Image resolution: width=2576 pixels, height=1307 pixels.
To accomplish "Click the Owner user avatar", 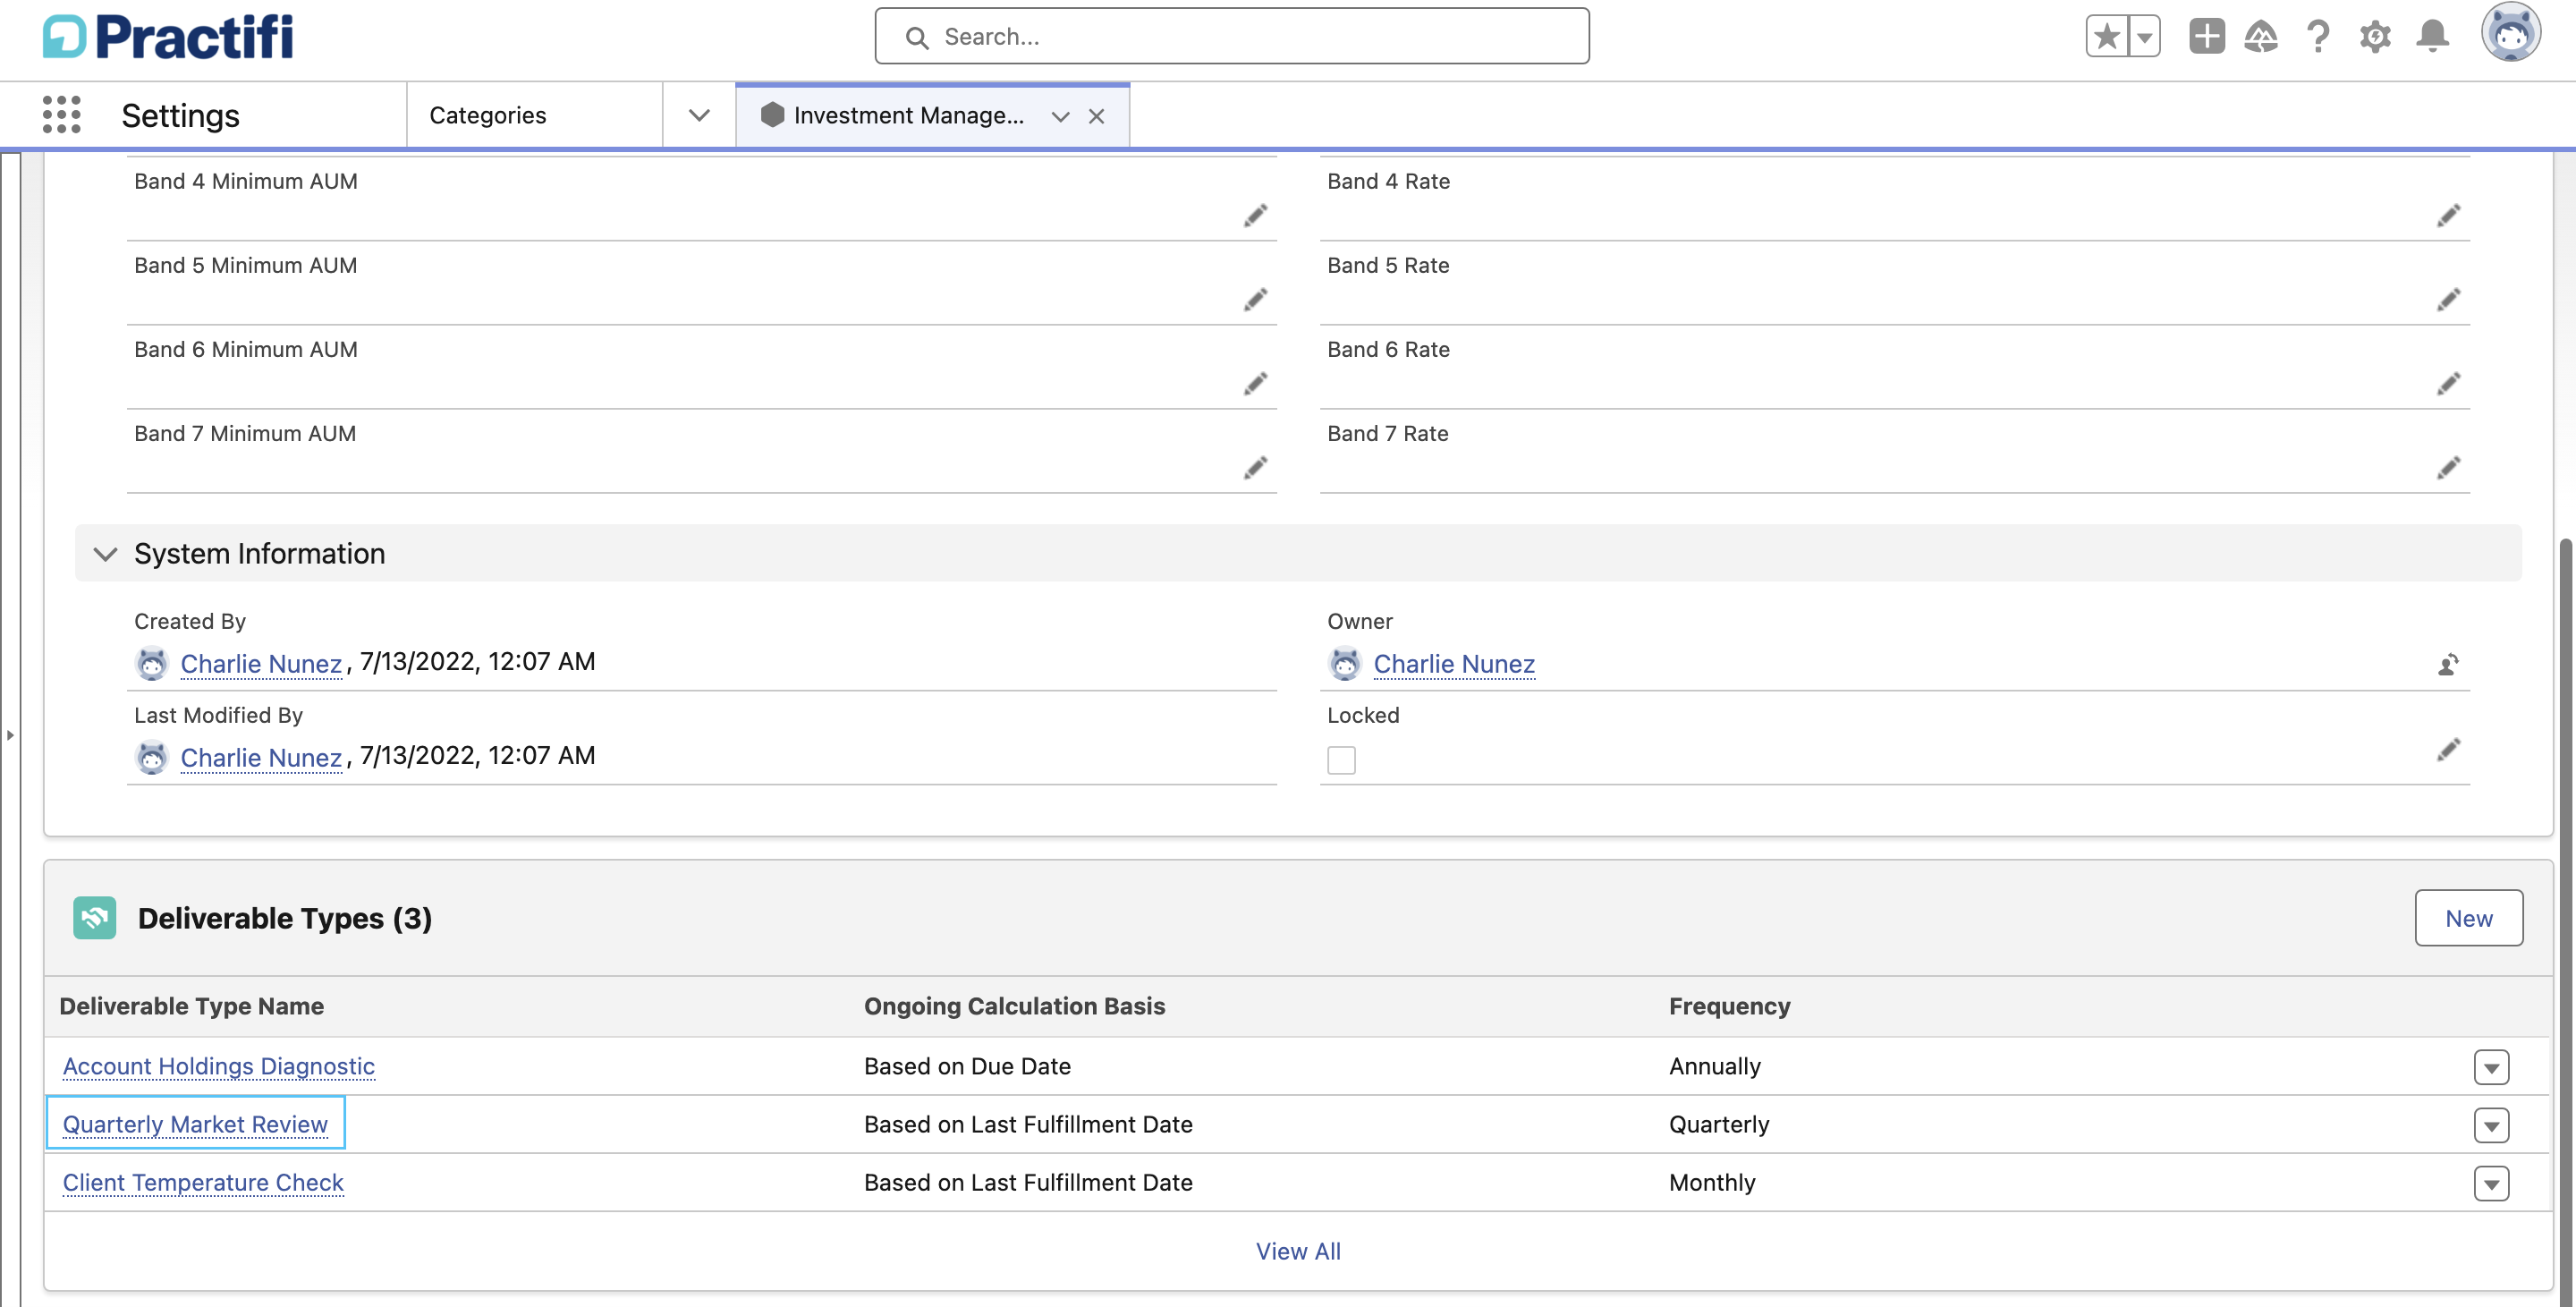I will coord(1345,664).
